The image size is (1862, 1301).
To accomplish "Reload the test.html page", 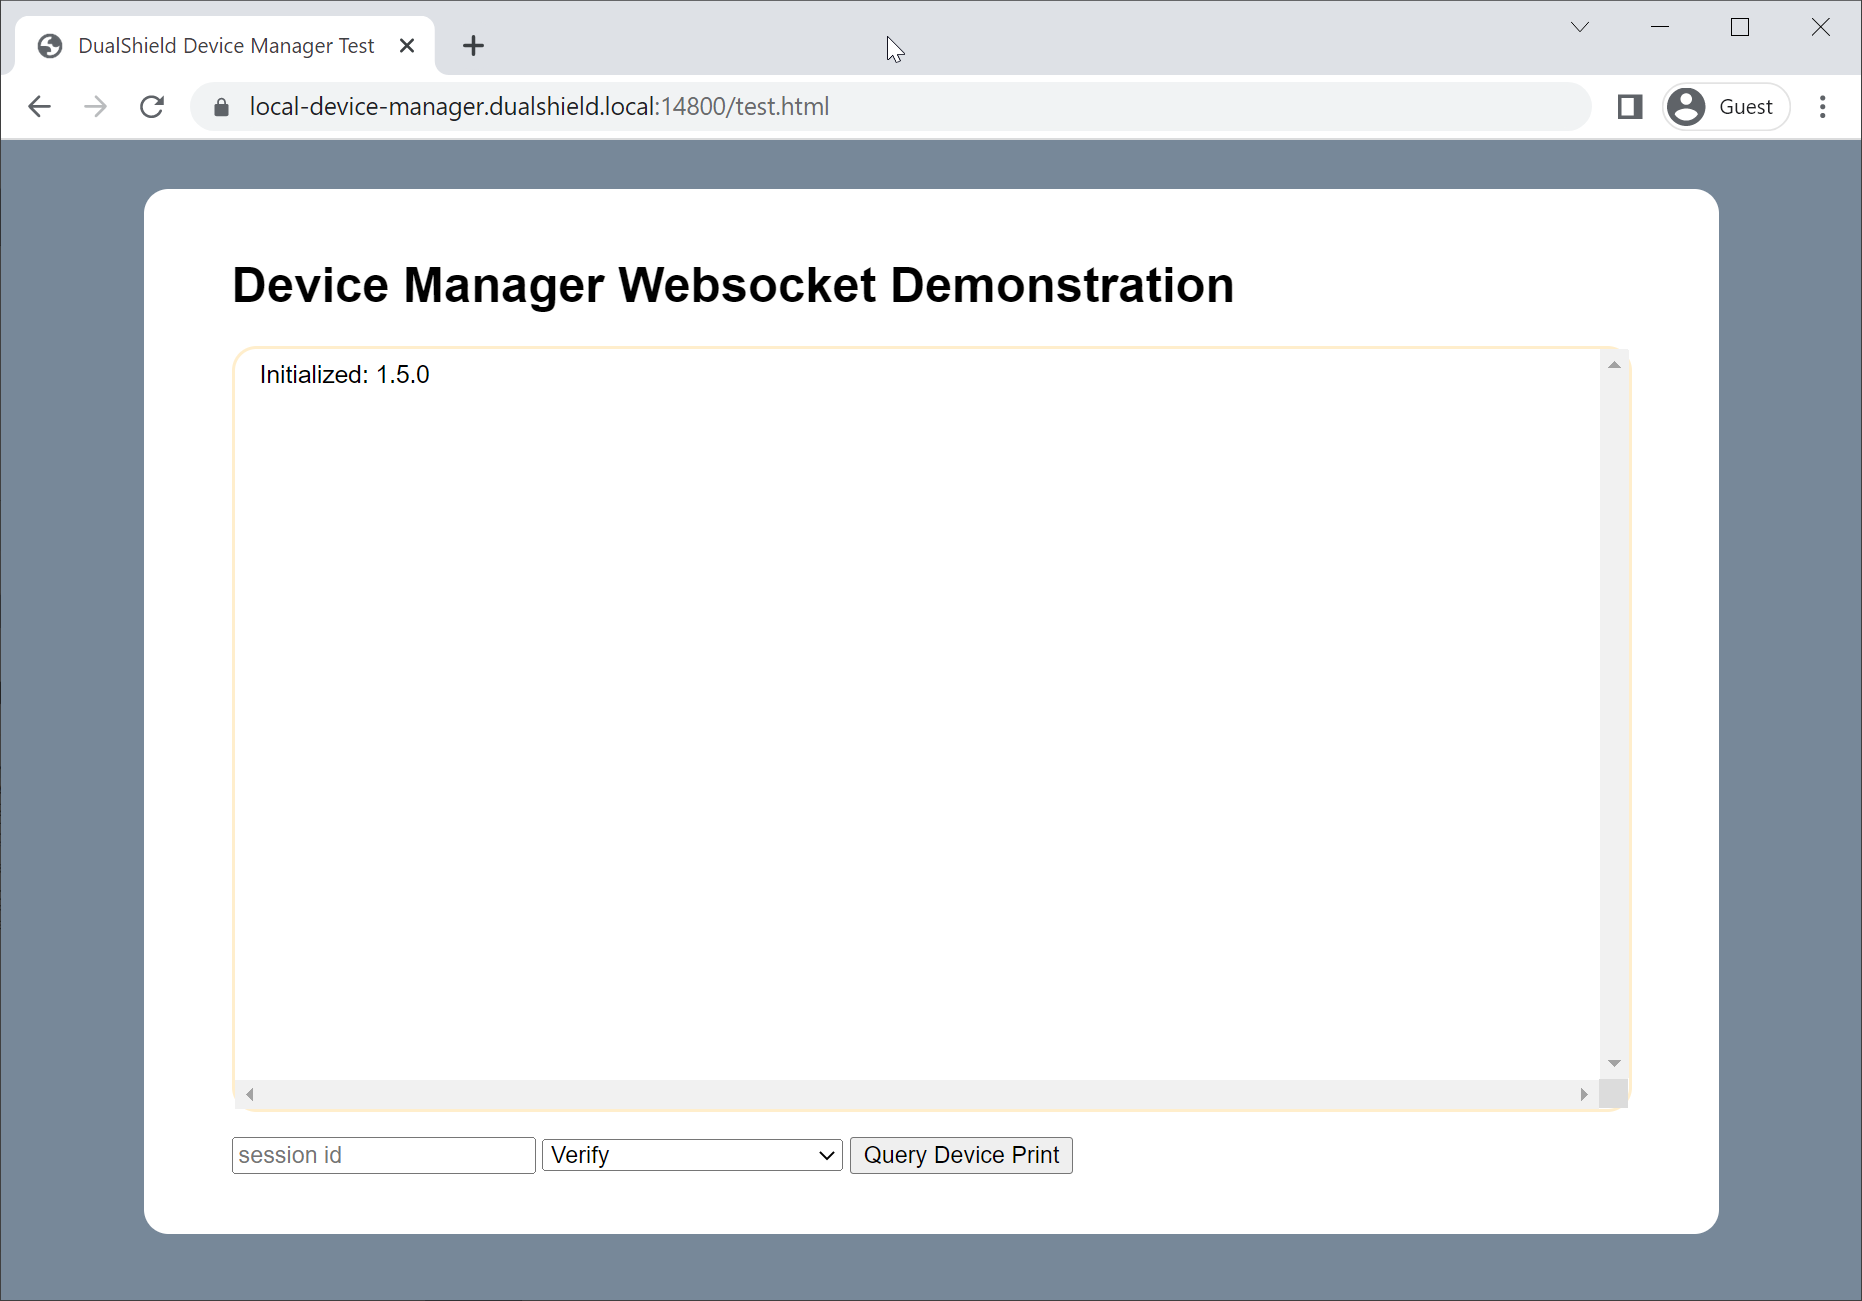I will click(x=152, y=107).
